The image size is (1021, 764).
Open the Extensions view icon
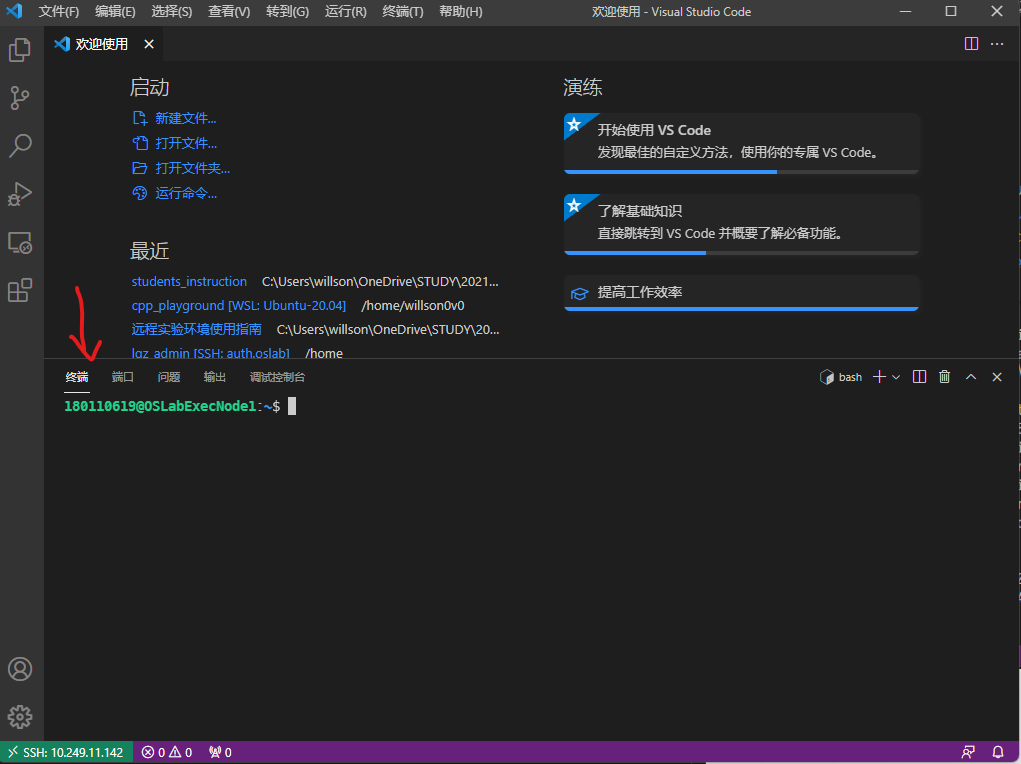[20, 290]
